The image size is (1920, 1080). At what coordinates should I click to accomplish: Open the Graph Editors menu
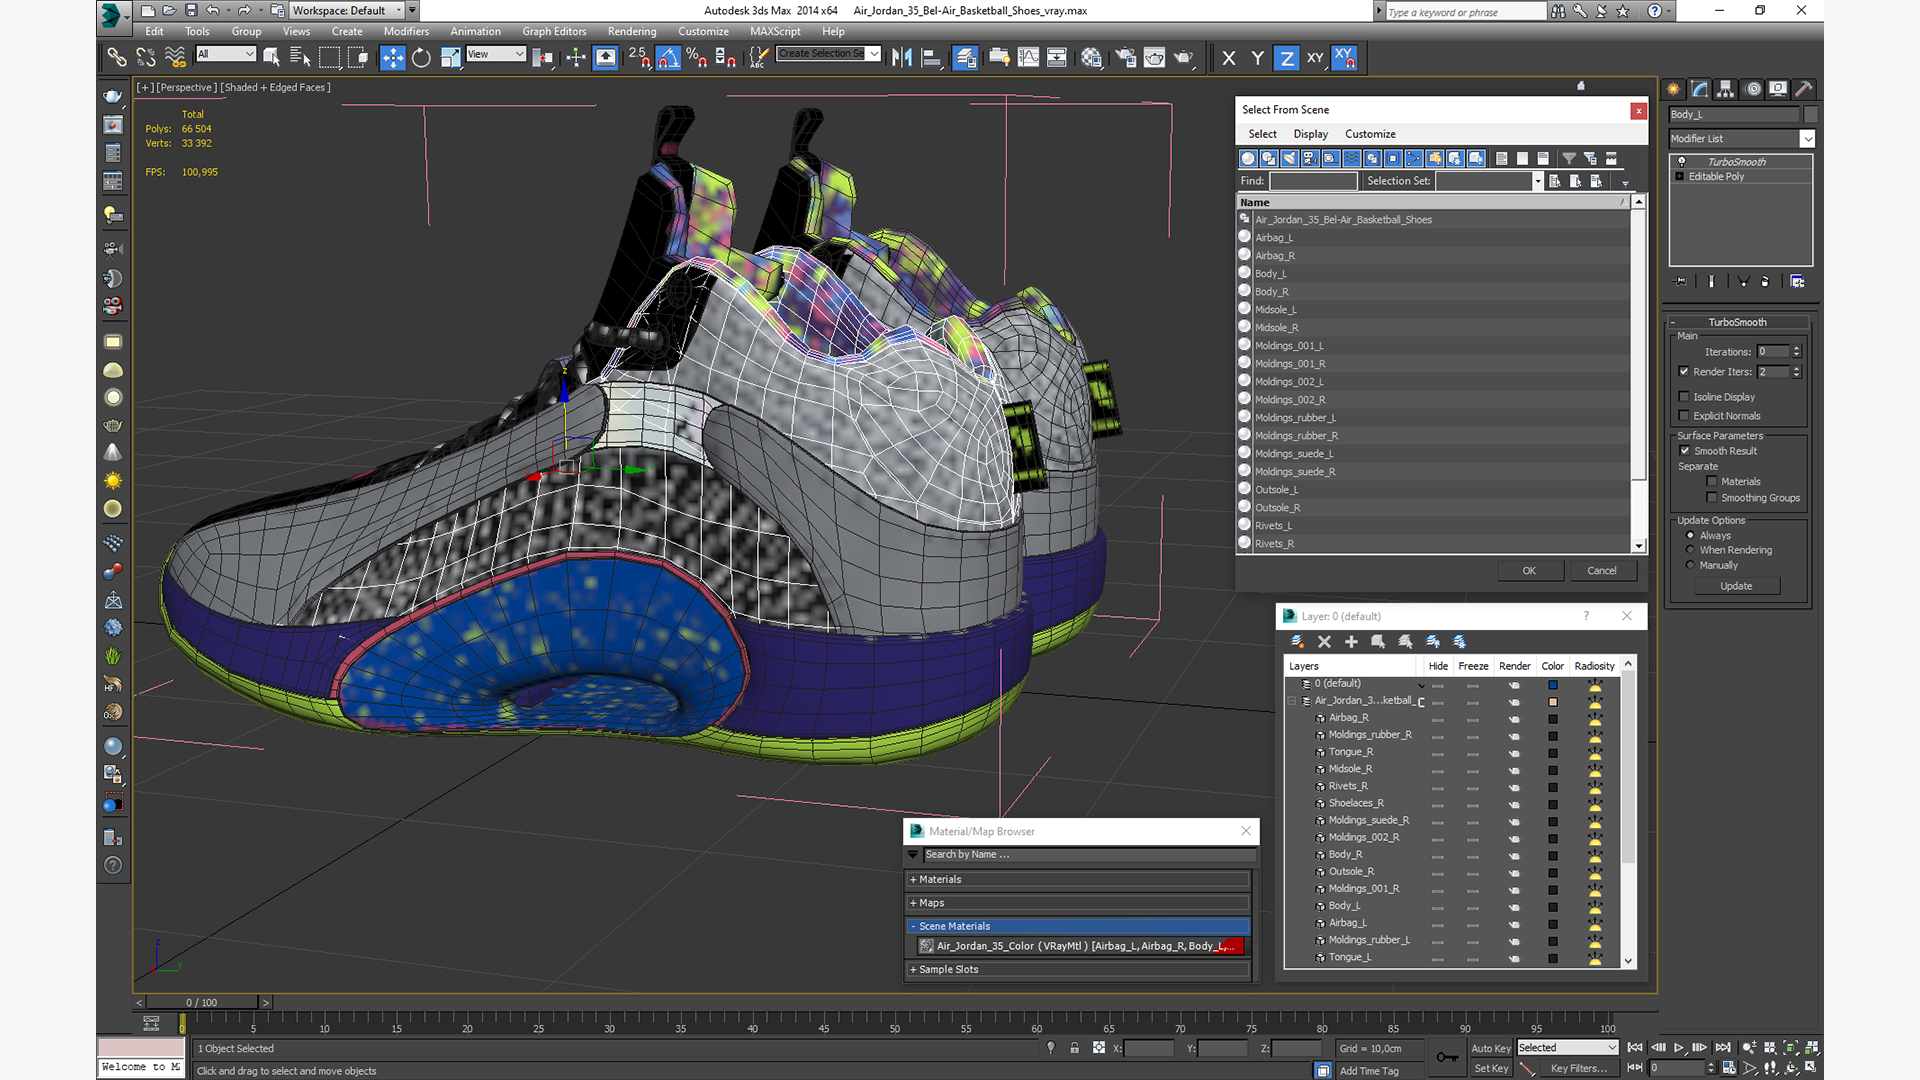554,32
